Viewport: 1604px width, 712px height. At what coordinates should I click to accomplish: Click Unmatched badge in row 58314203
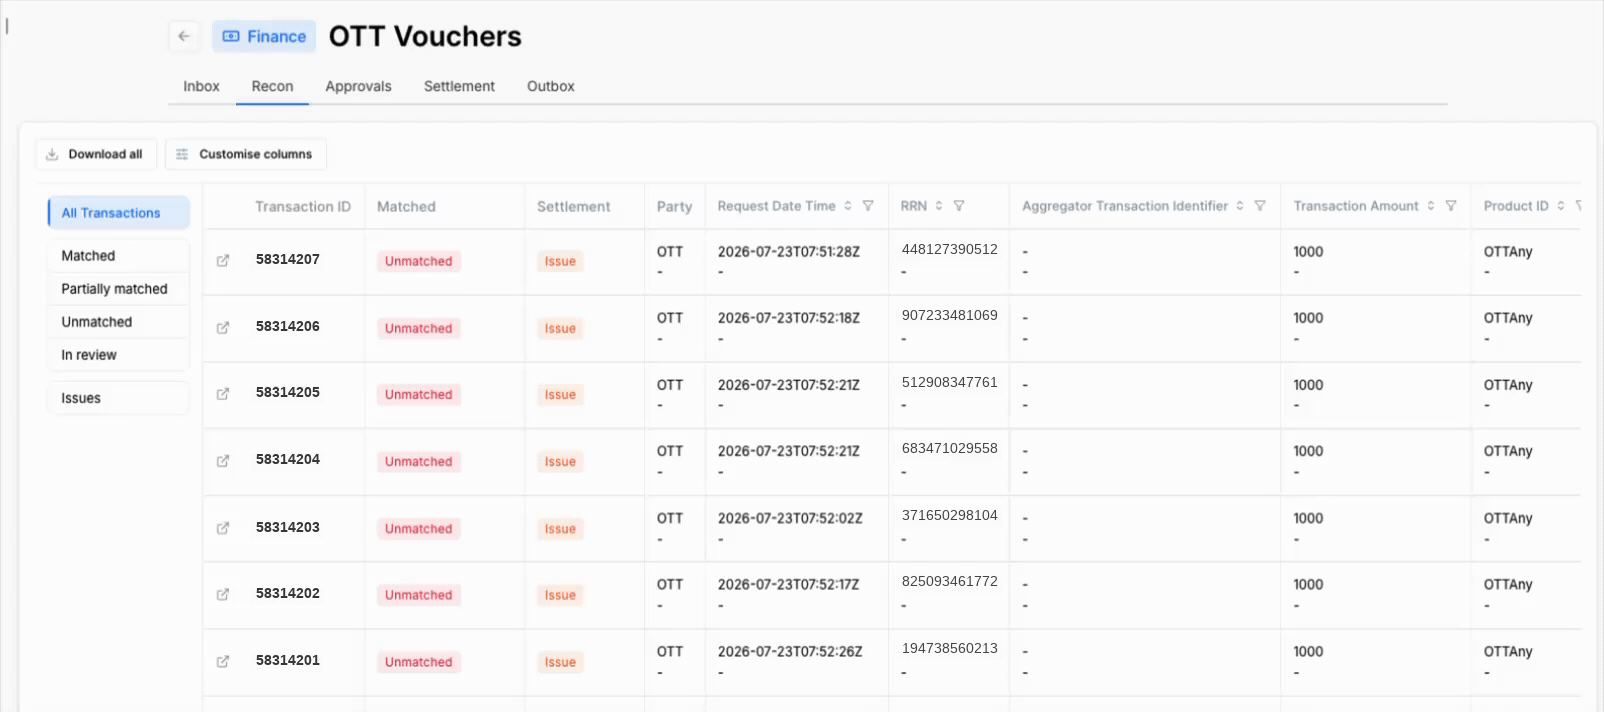(418, 528)
